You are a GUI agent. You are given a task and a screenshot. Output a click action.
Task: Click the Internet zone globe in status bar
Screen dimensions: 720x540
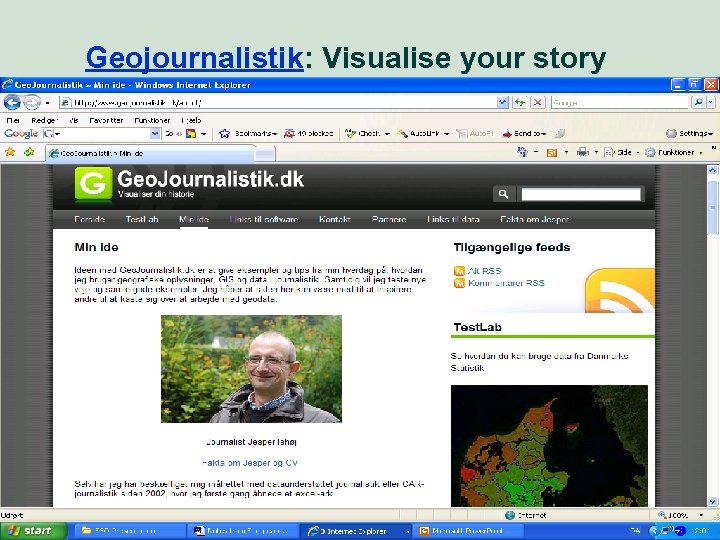tap(510, 515)
